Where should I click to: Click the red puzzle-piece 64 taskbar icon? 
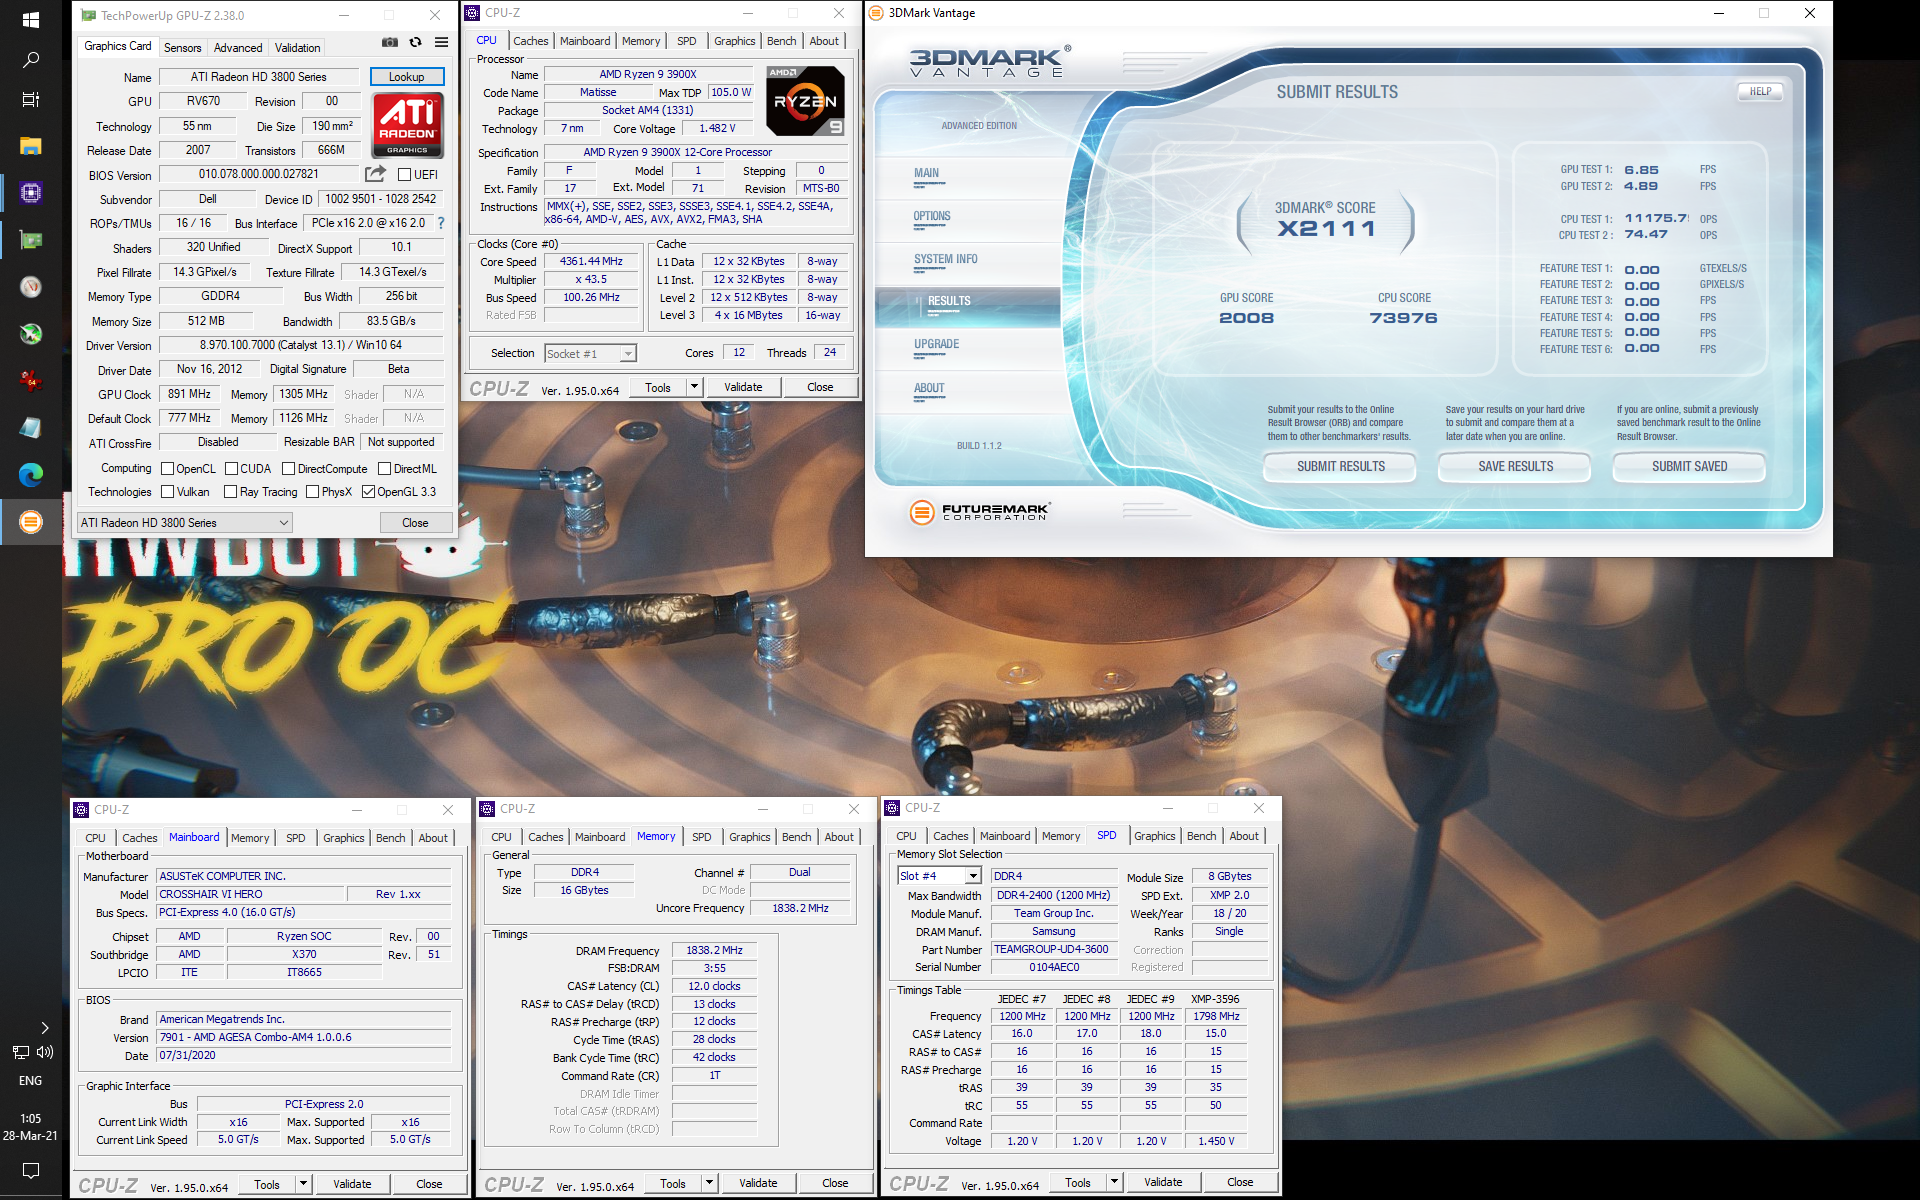[x=31, y=381]
